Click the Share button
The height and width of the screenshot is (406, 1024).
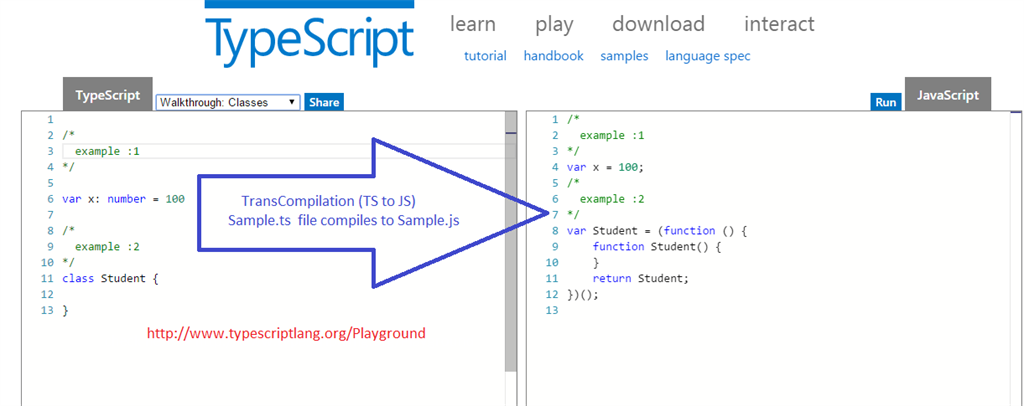pos(324,102)
